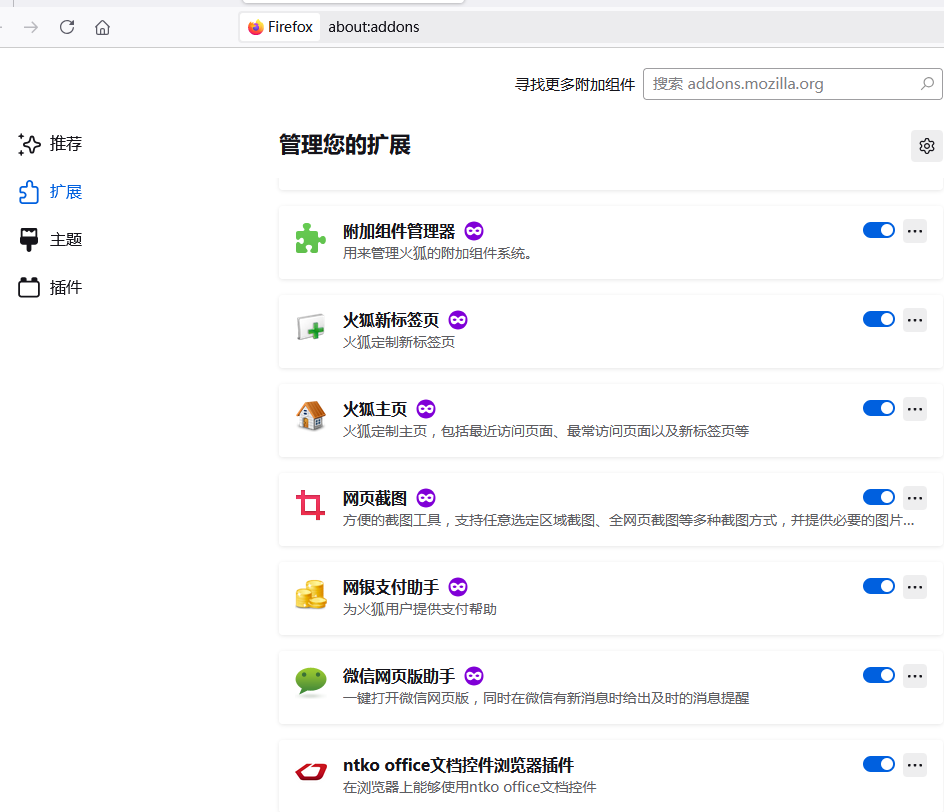This screenshot has width=944, height=812.
Task: Click the Firefox logo in address bar
Action: coord(254,27)
